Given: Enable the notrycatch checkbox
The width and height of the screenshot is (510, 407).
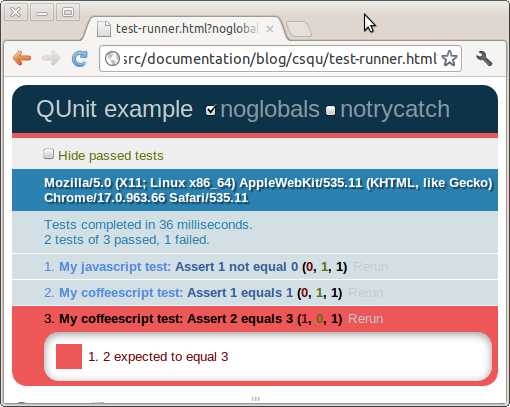Looking at the screenshot, I should tap(330, 111).
